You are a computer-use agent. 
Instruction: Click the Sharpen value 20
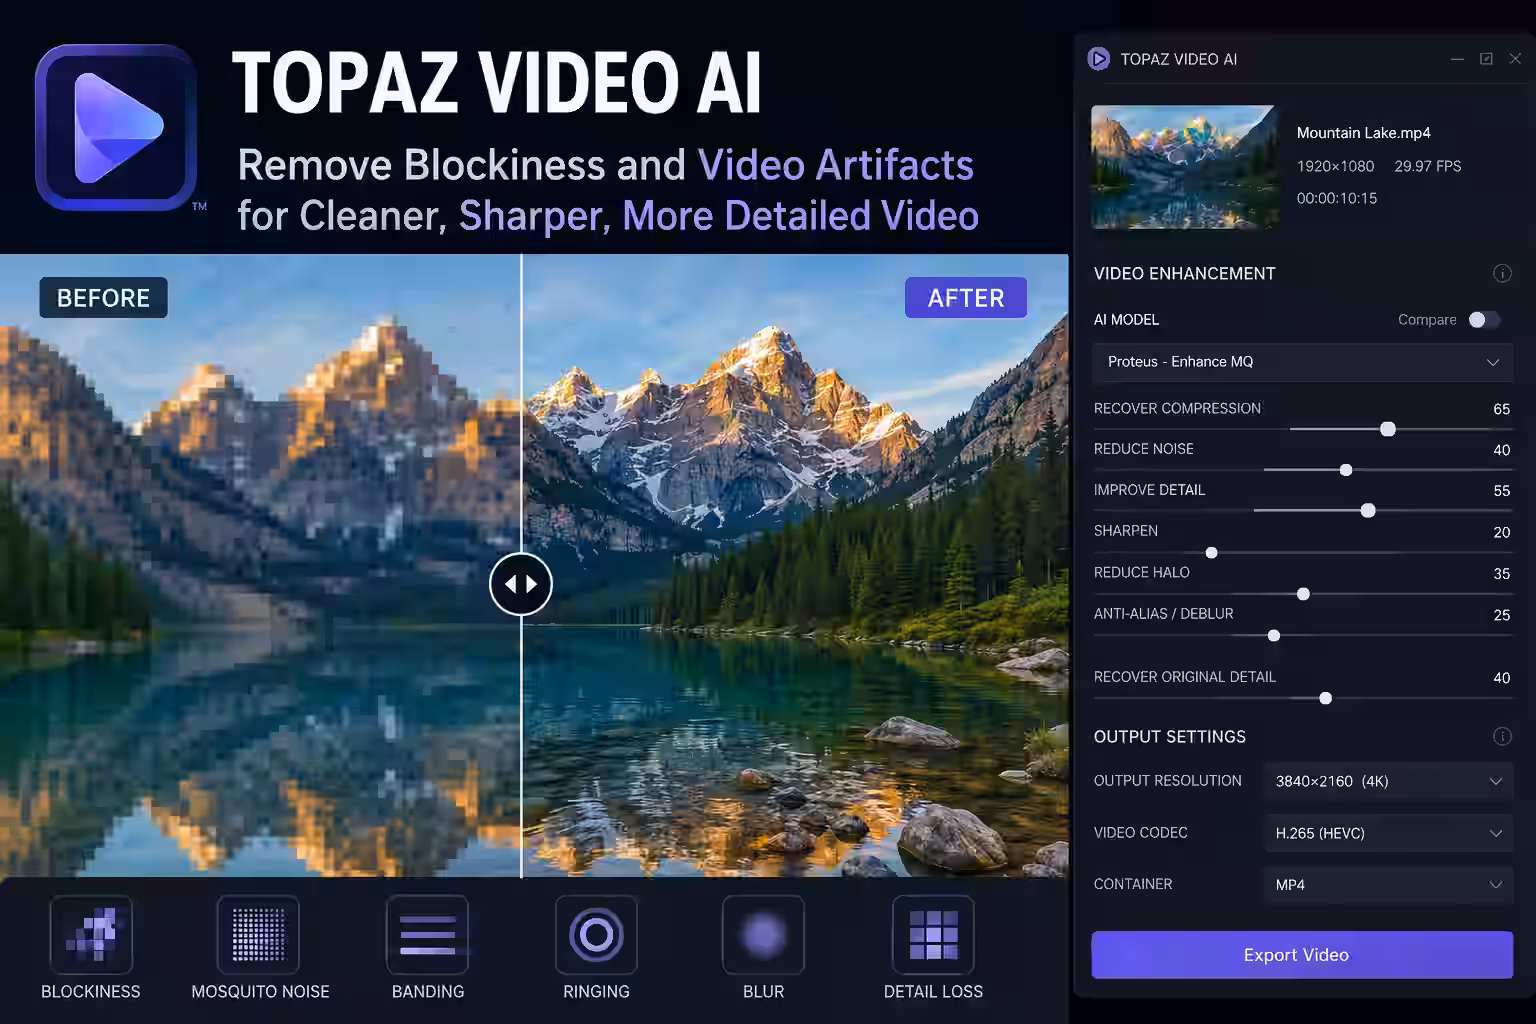[1501, 532]
